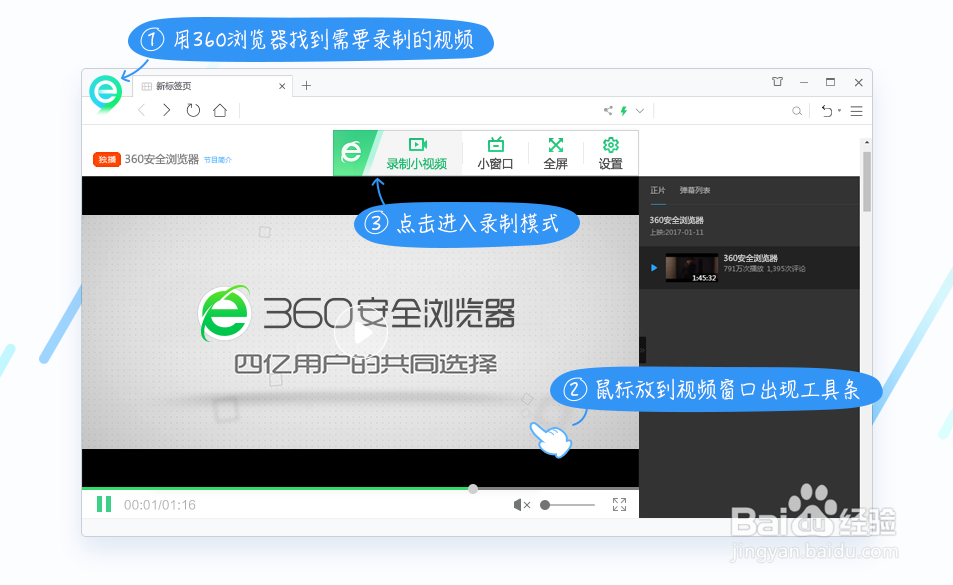Click 全屏 on the video toolbar
Screen dimensions: 953x585
pyautogui.click(x=556, y=153)
